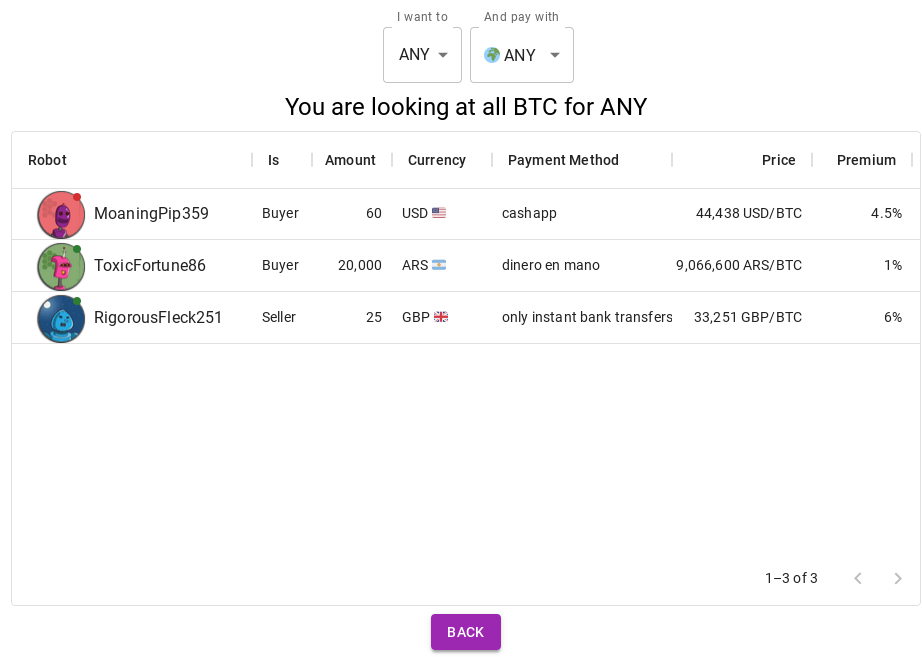The width and height of the screenshot is (922, 657).
Task: Click the GBP UK flag icon
Action: (441, 317)
